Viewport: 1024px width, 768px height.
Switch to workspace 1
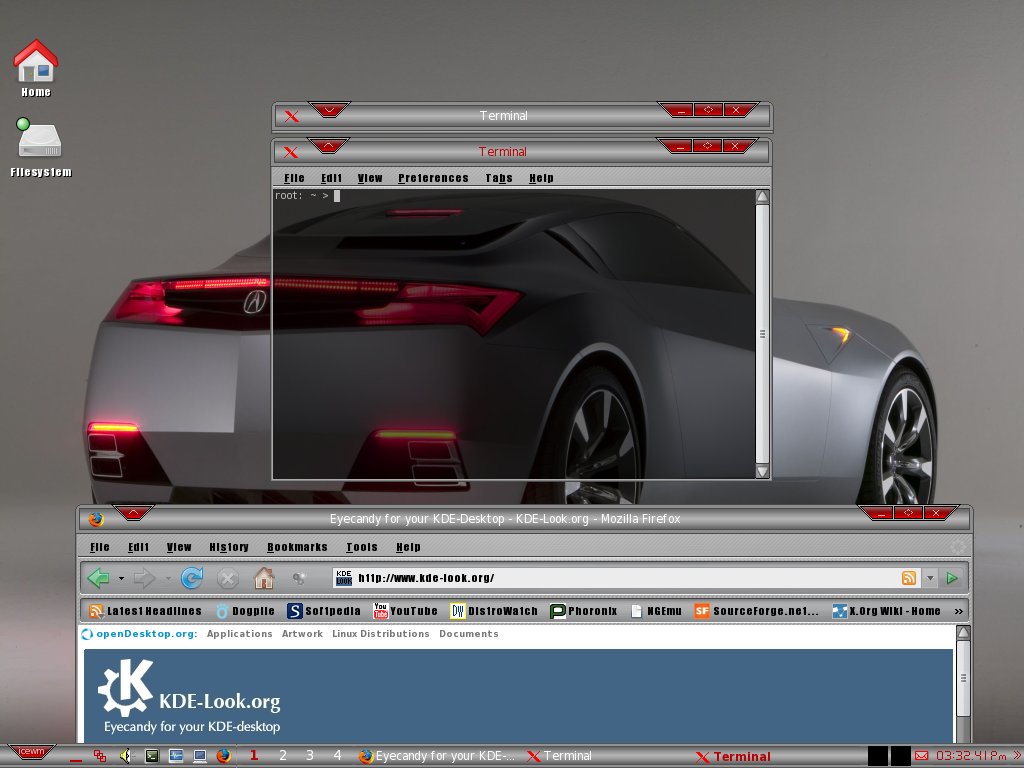point(254,755)
